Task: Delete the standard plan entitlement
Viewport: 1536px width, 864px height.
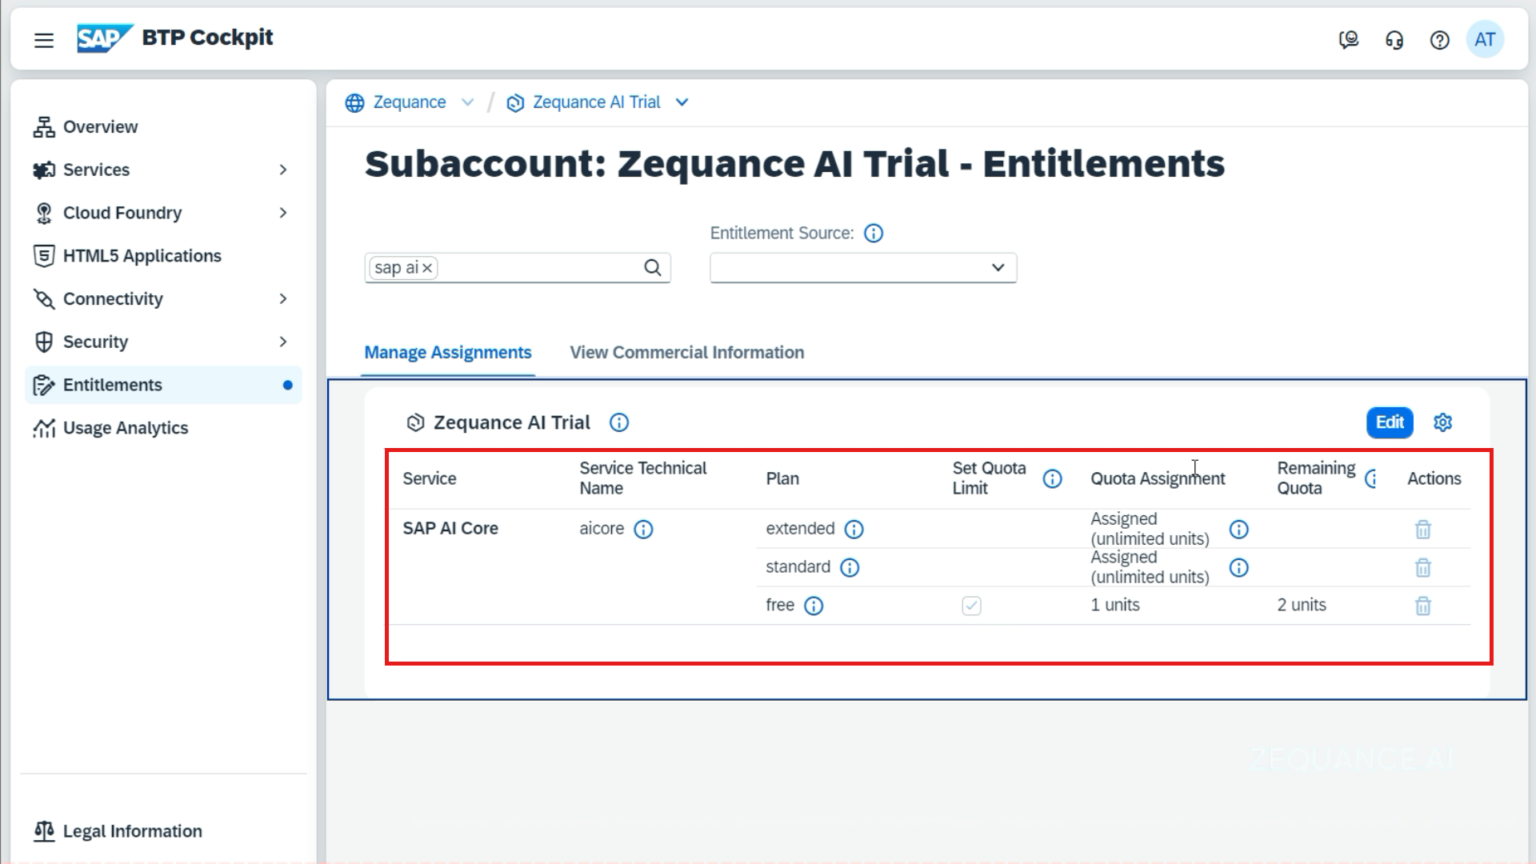Action: [1423, 567]
